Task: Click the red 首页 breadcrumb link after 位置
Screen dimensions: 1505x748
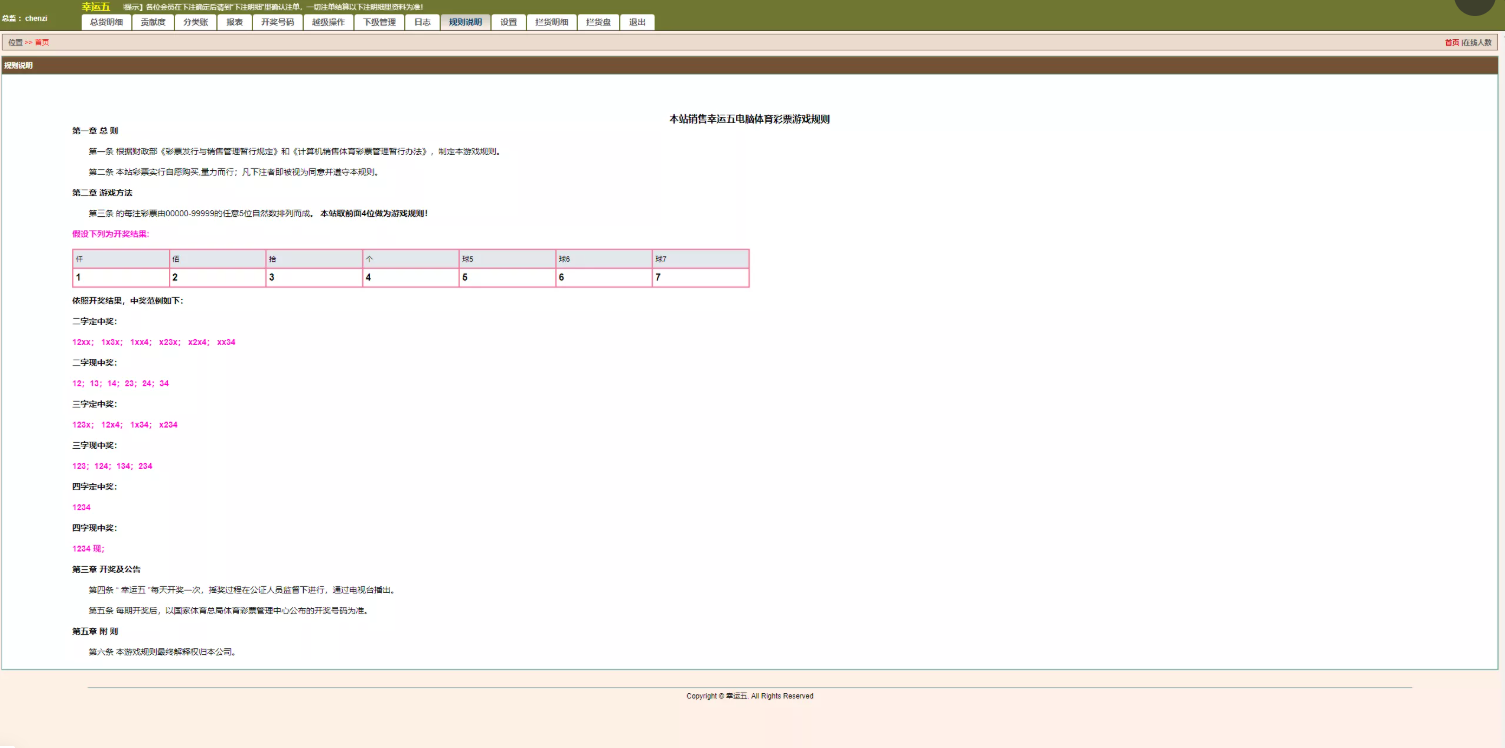Action: tap(42, 43)
